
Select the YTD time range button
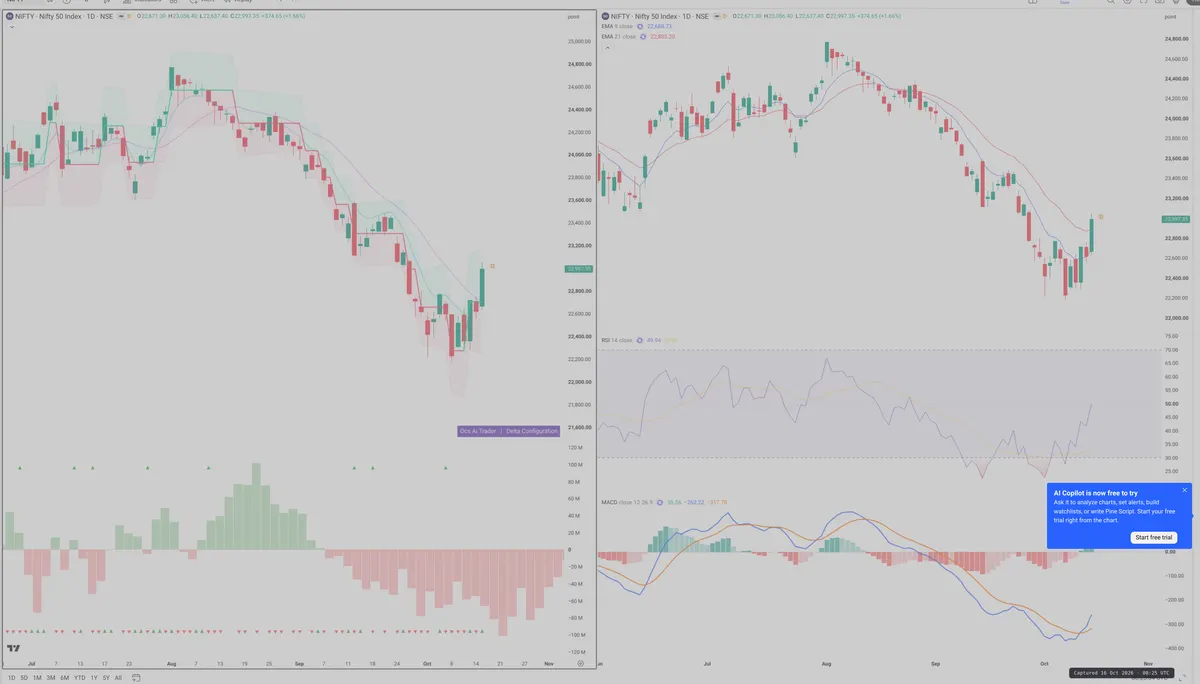point(80,677)
